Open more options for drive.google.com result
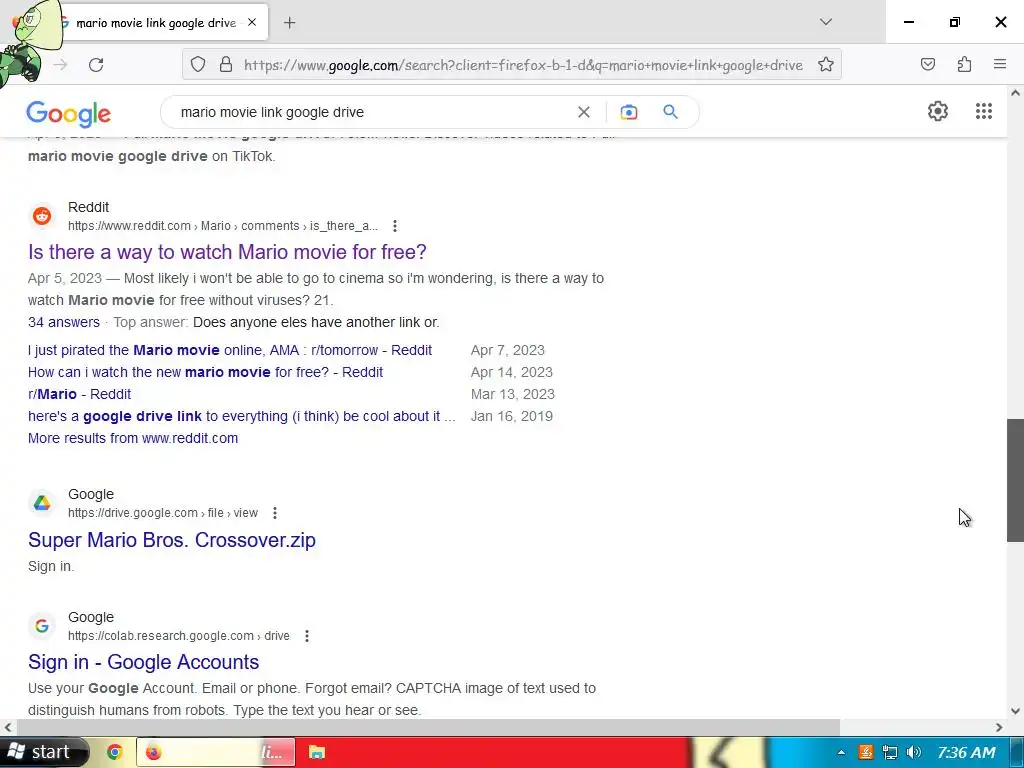 tap(275, 513)
